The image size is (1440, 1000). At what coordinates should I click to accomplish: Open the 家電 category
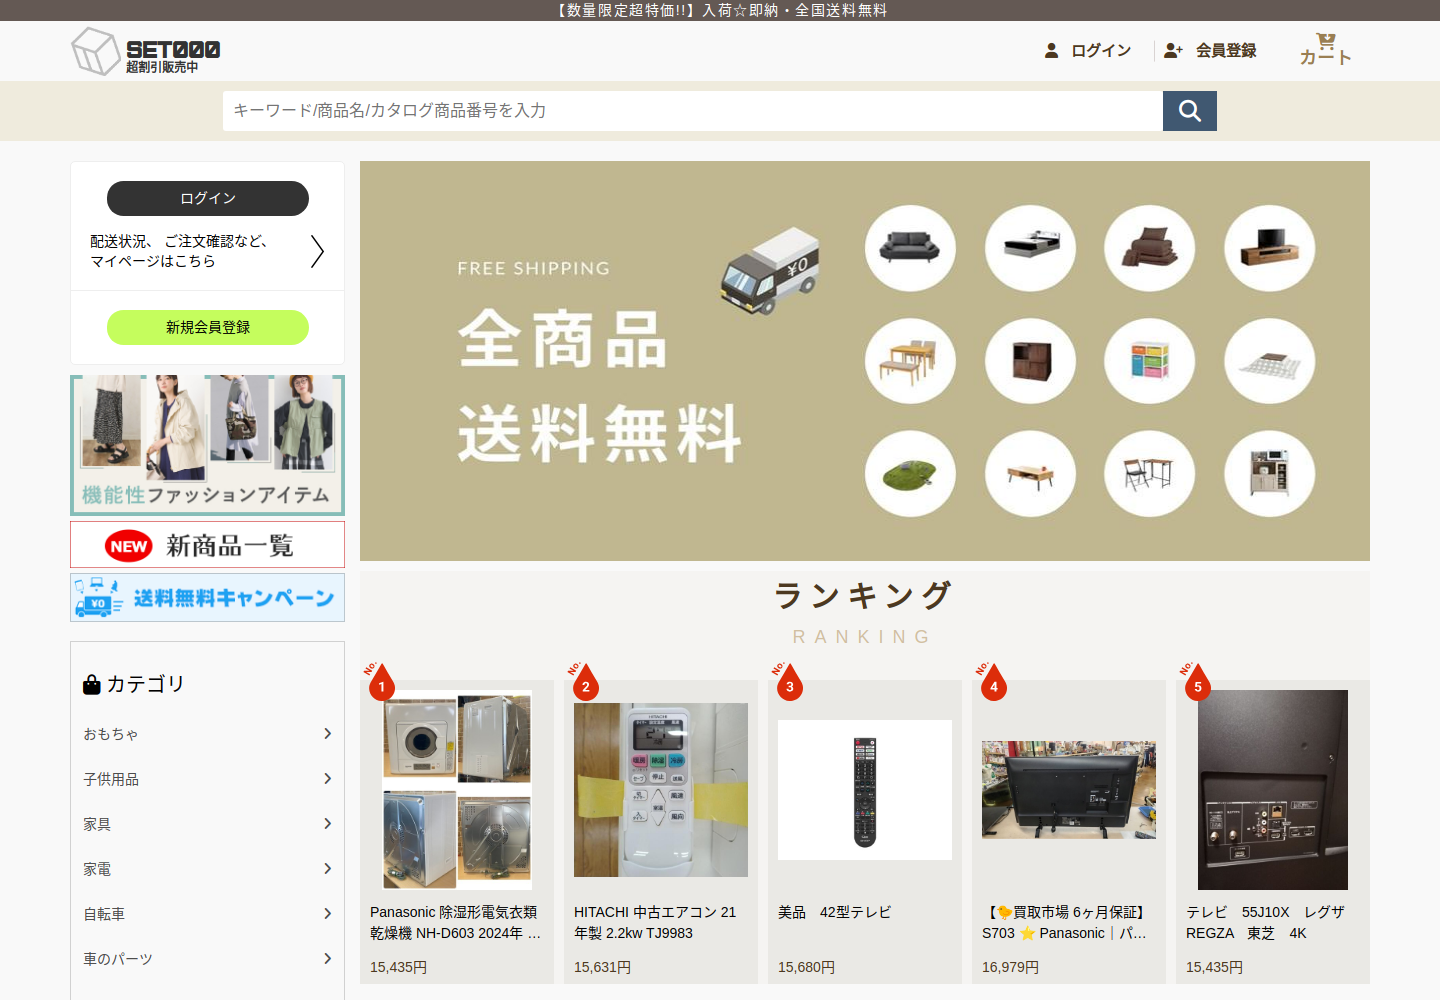coord(207,869)
